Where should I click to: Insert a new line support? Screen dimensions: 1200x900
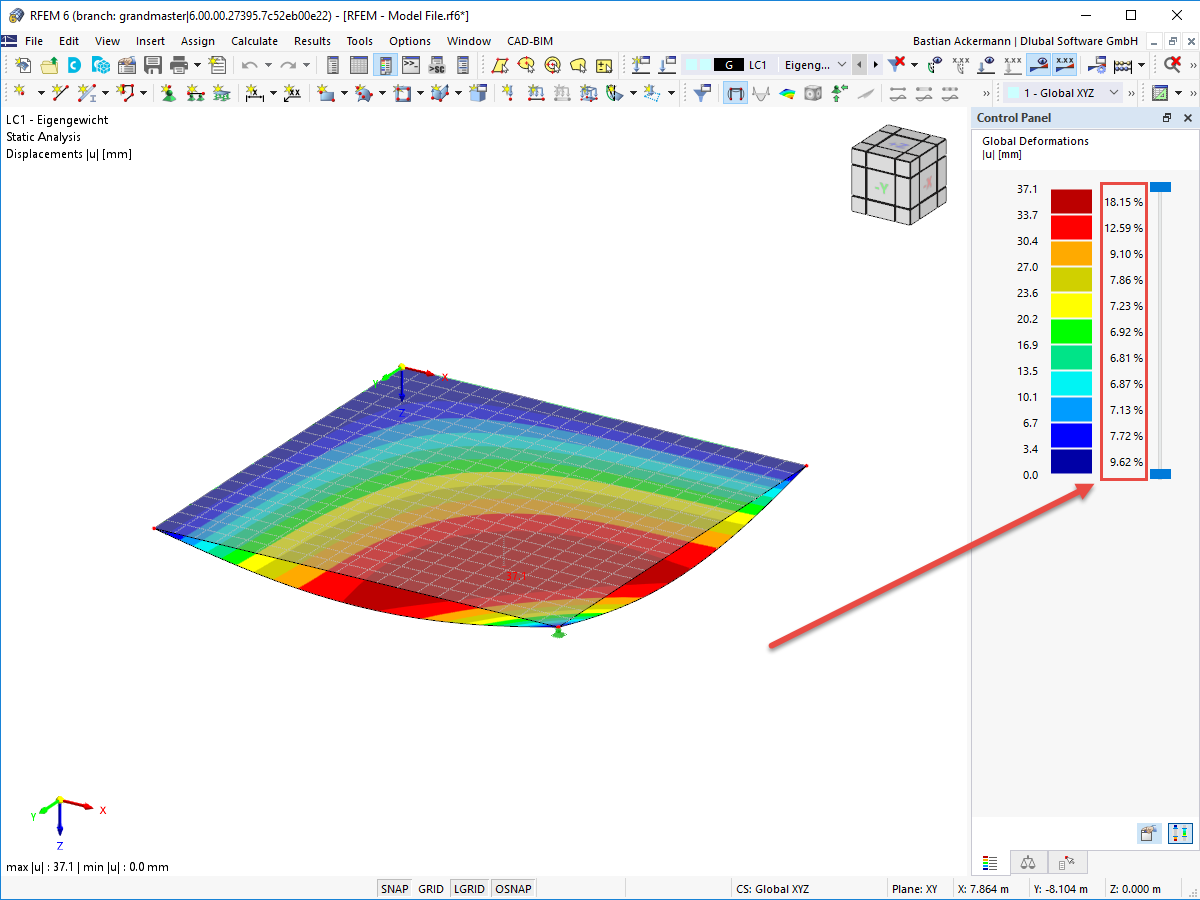click(195, 93)
